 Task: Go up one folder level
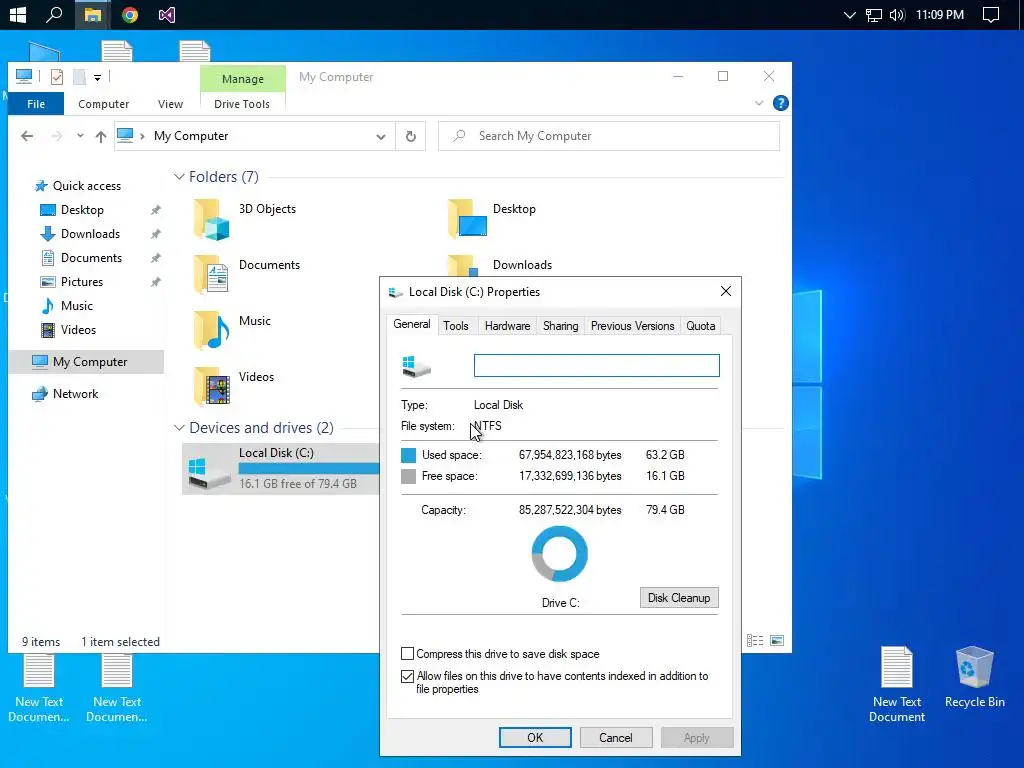pos(101,136)
